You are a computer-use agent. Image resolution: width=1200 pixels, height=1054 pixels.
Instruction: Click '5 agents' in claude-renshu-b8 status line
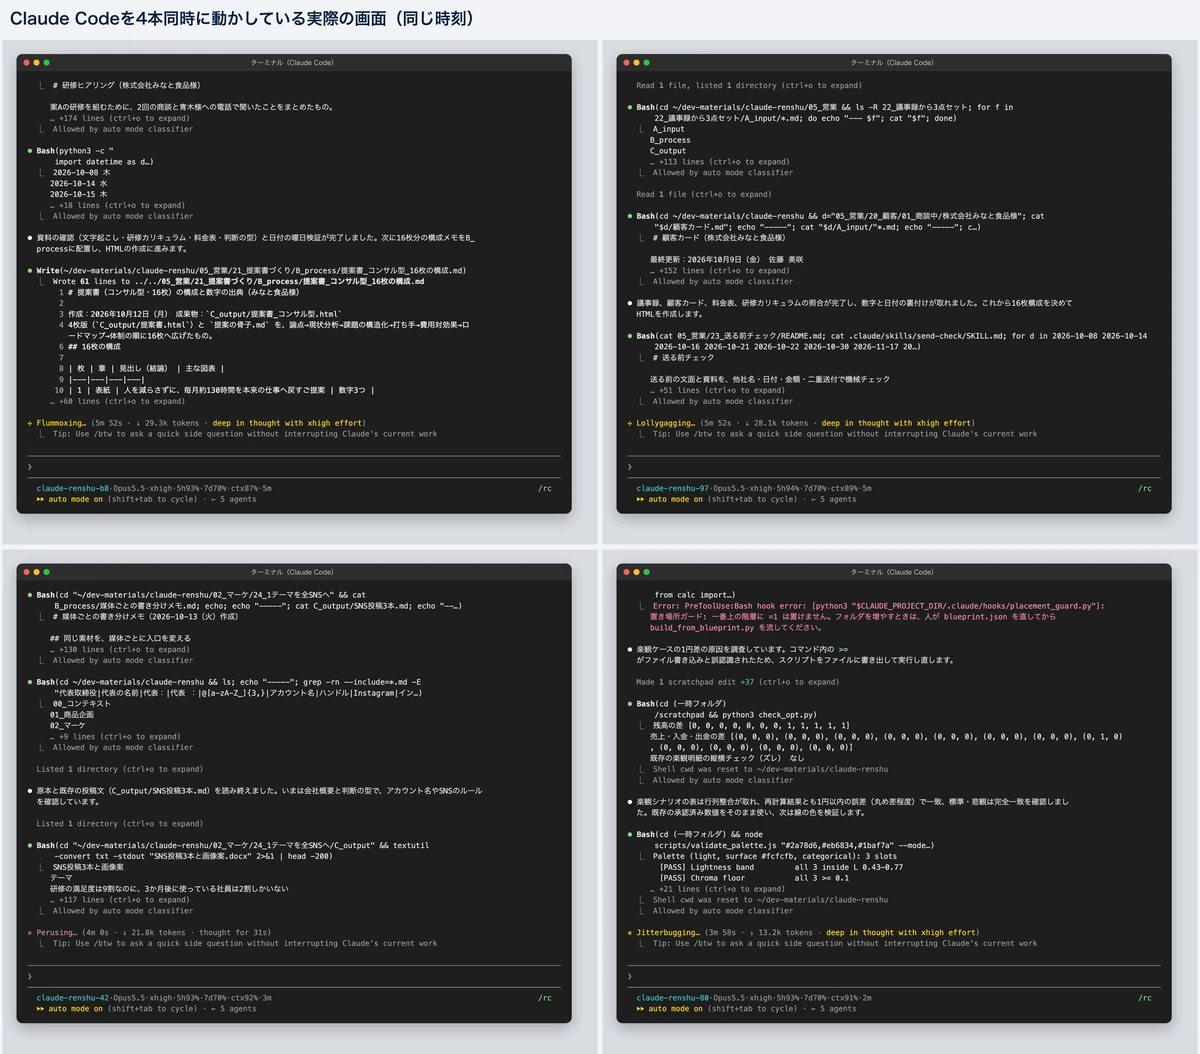[238, 499]
